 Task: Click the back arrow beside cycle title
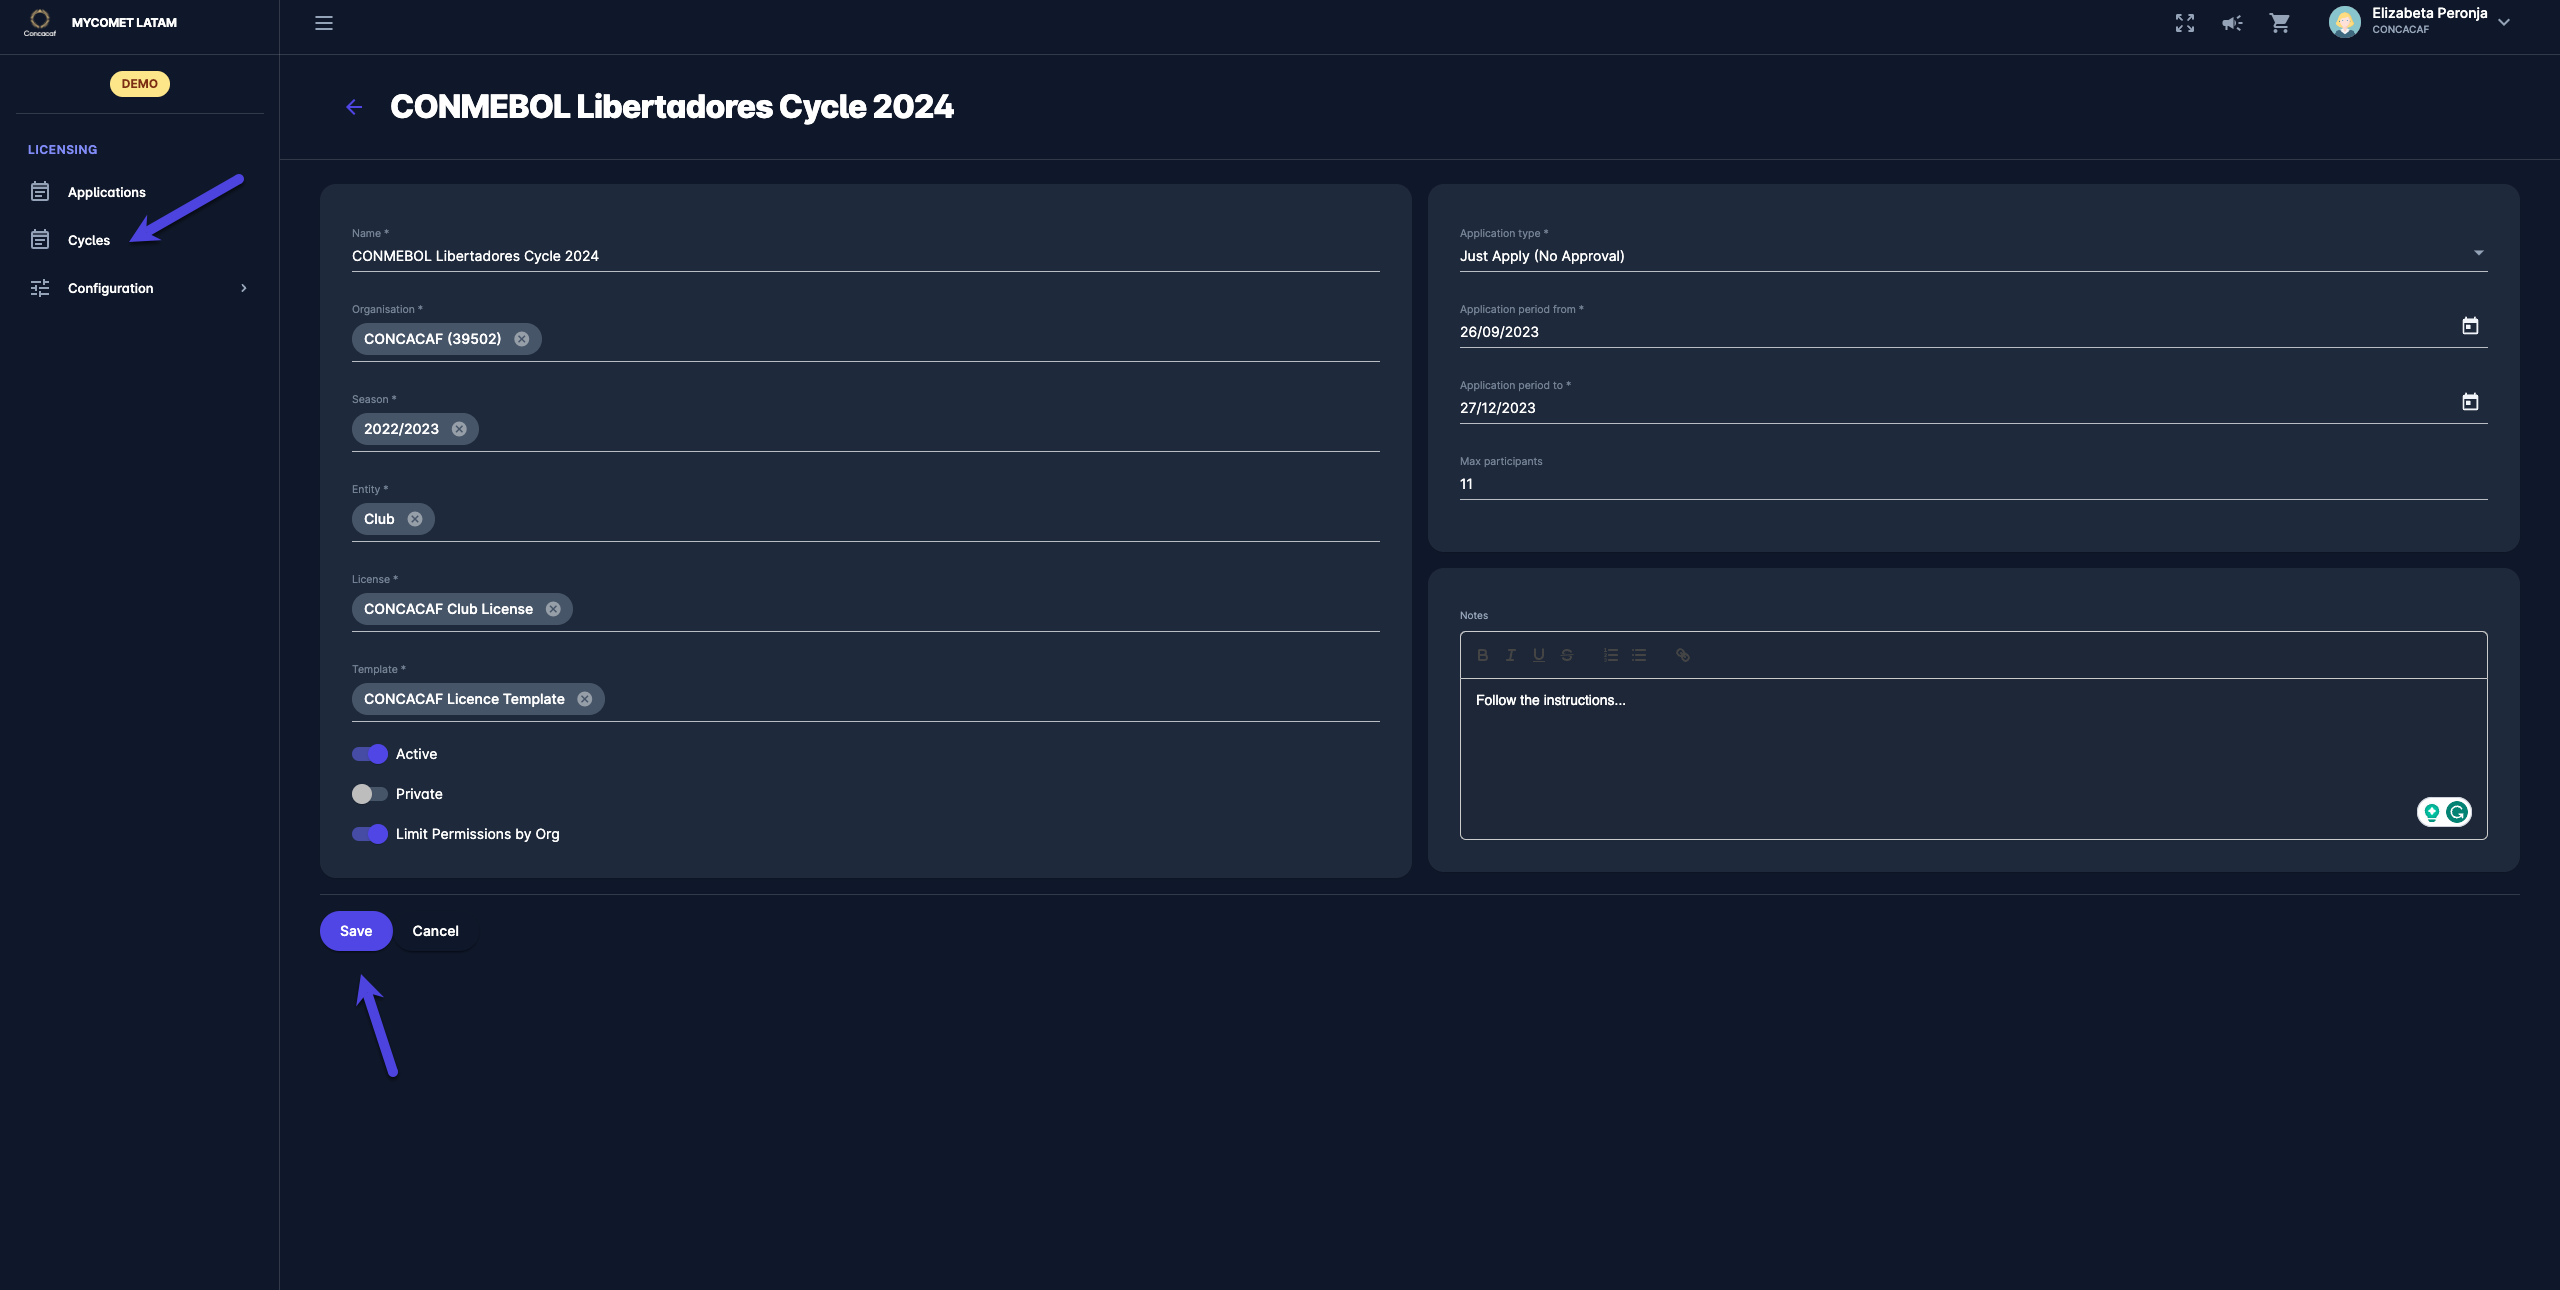354,107
